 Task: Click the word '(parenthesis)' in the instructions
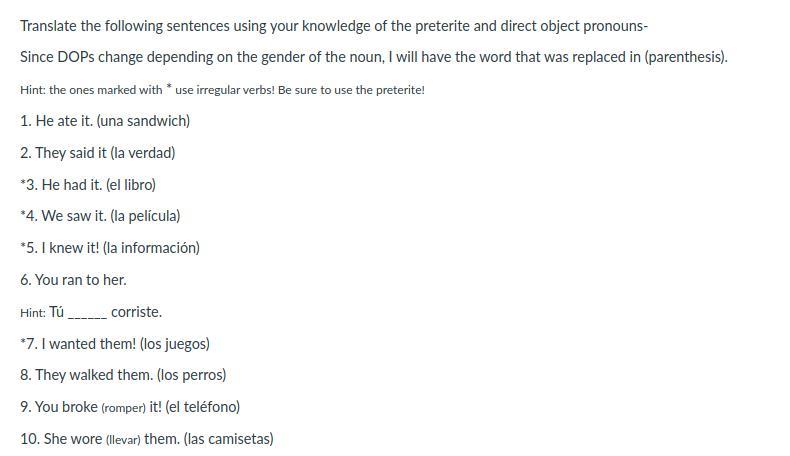click(685, 57)
